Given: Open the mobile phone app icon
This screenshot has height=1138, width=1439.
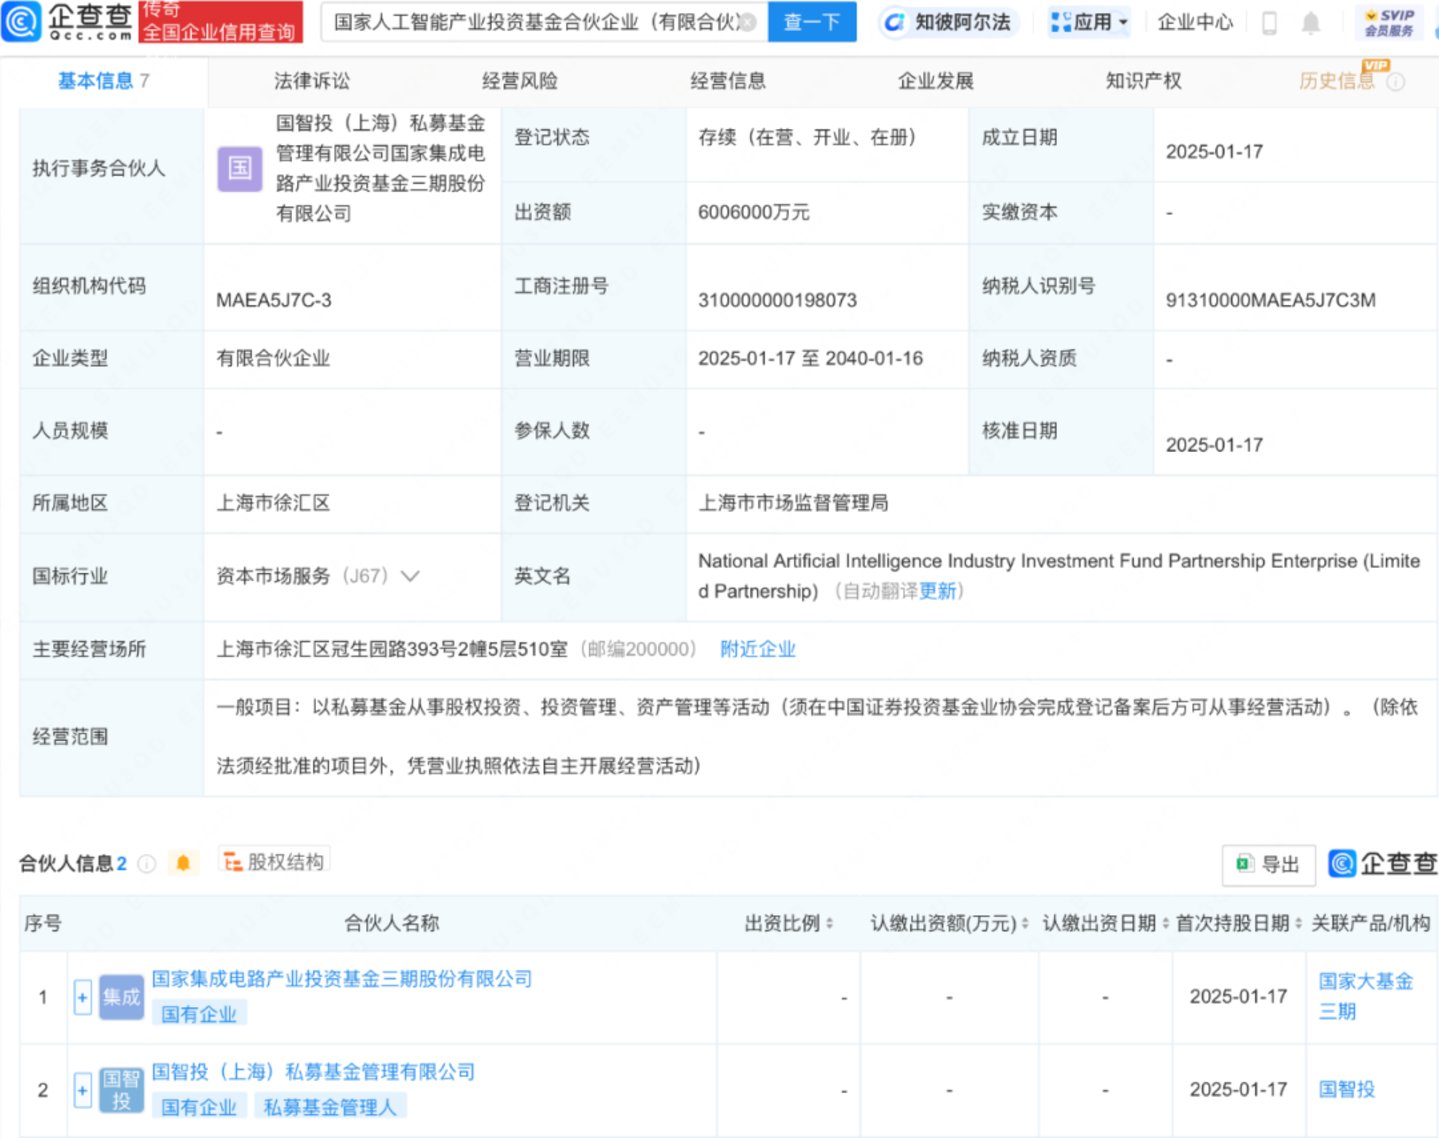Looking at the screenshot, I should click(1269, 23).
